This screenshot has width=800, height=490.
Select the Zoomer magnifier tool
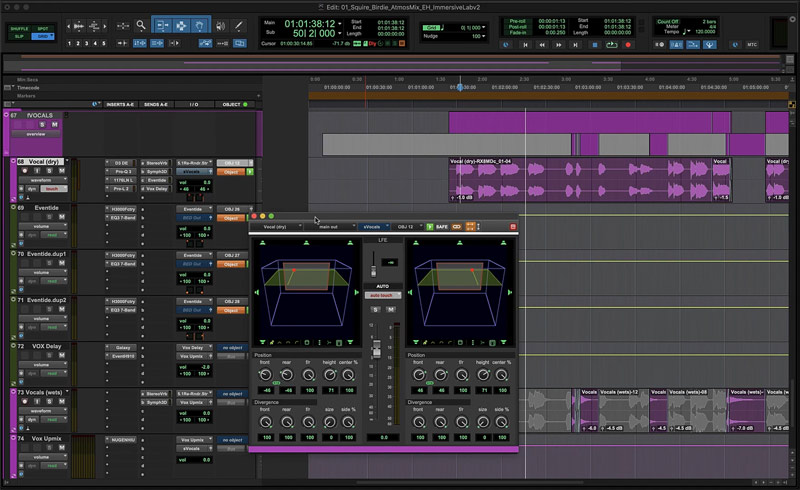(x=141, y=25)
